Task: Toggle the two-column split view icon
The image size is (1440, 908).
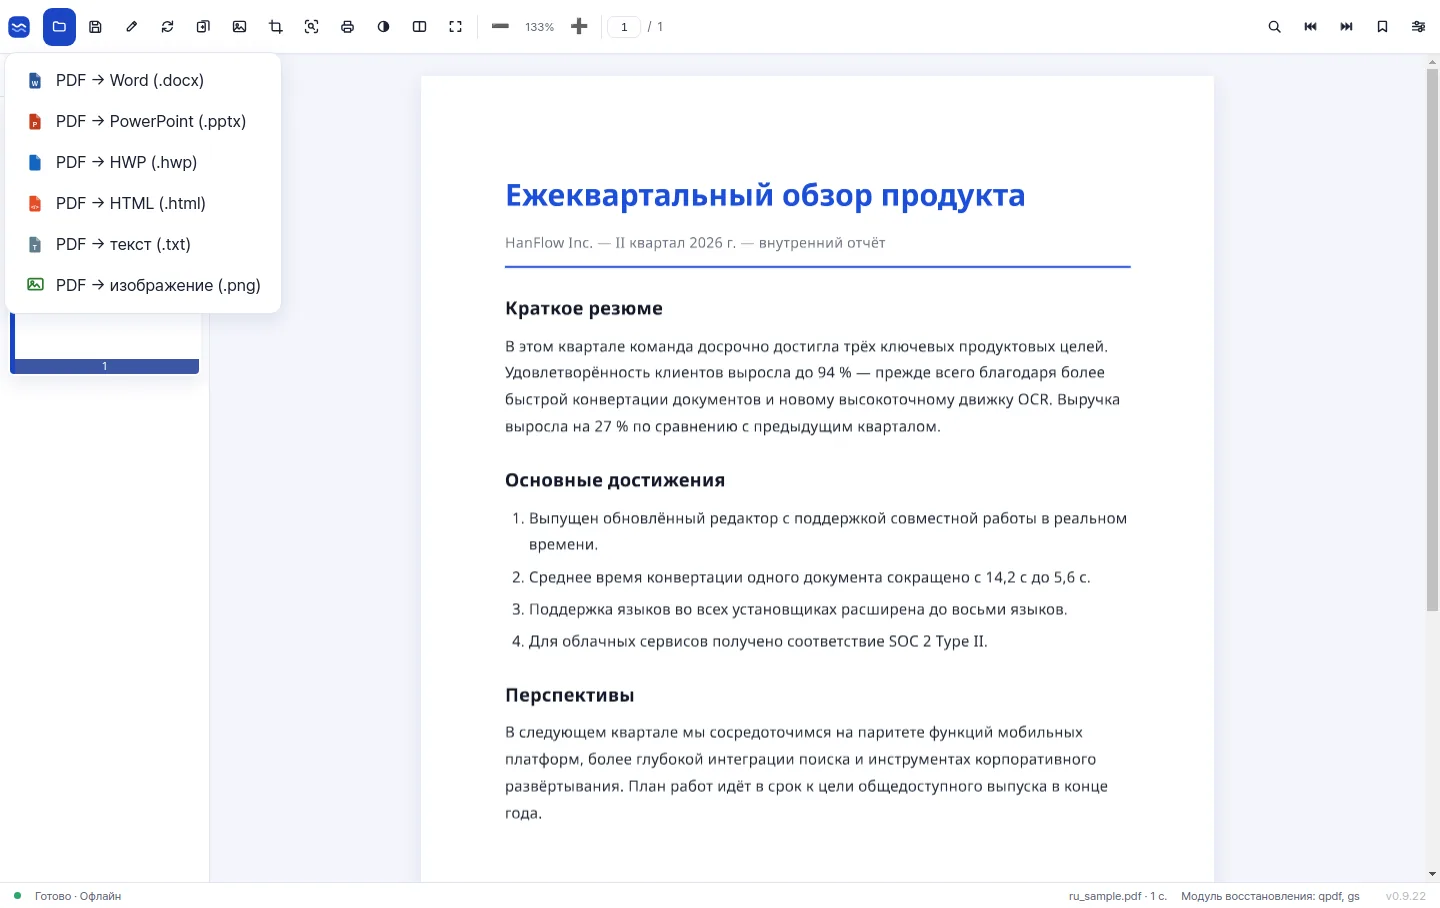Action: (419, 27)
